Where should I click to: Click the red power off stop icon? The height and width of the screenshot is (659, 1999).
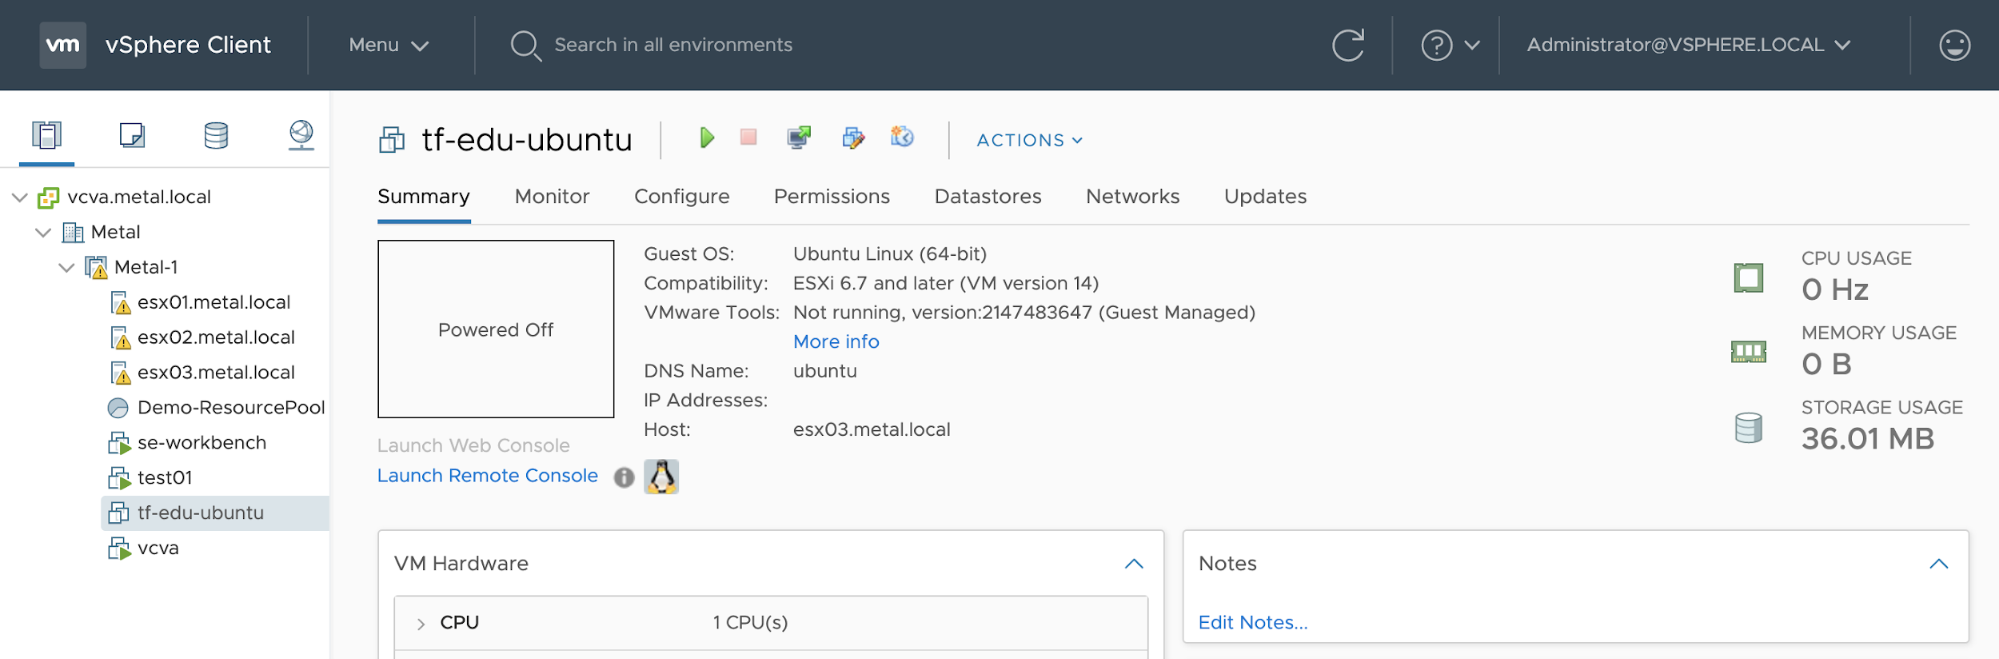(x=748, y=137)
